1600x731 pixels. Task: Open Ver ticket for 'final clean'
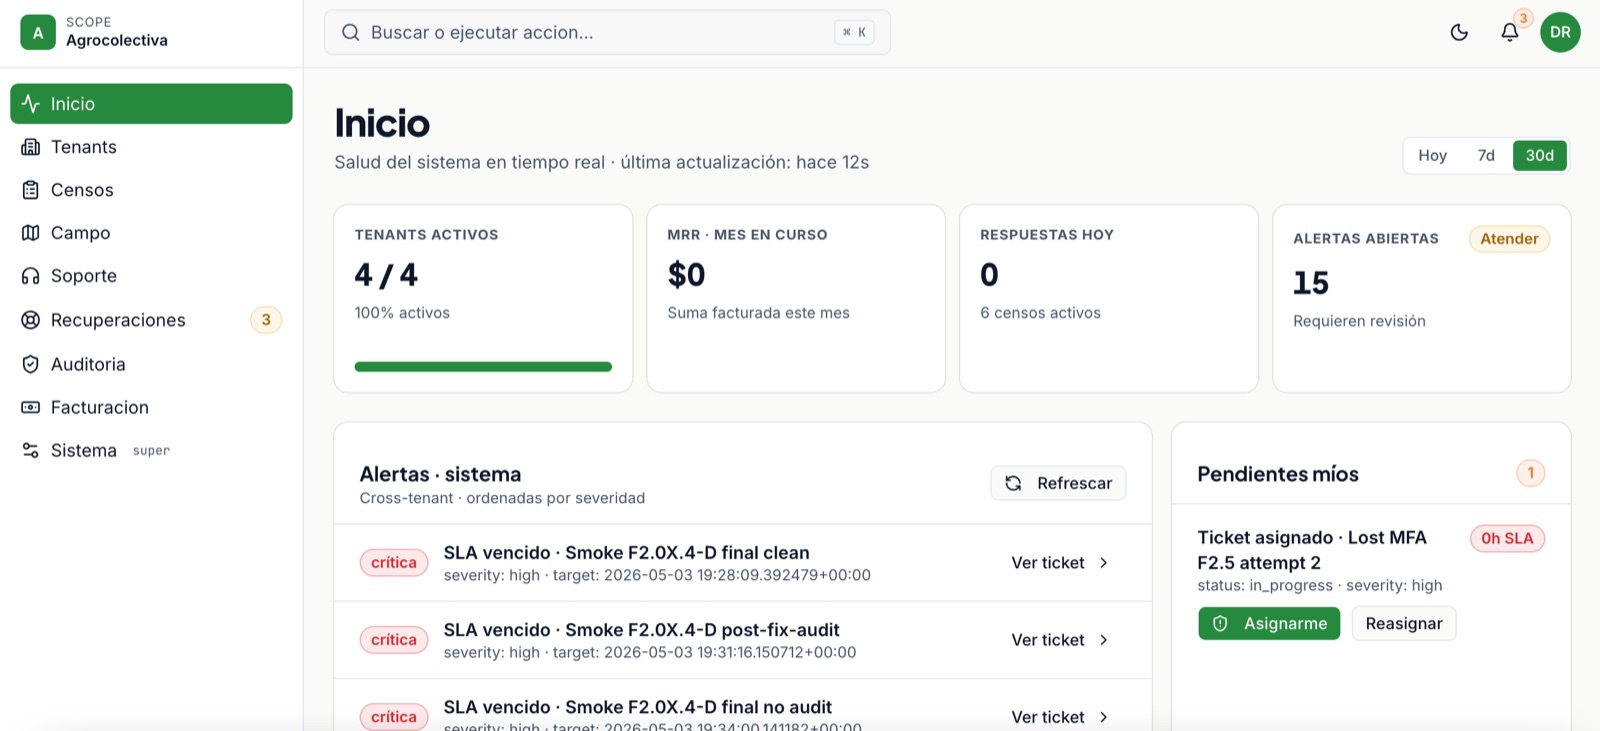click(1060, 563)
